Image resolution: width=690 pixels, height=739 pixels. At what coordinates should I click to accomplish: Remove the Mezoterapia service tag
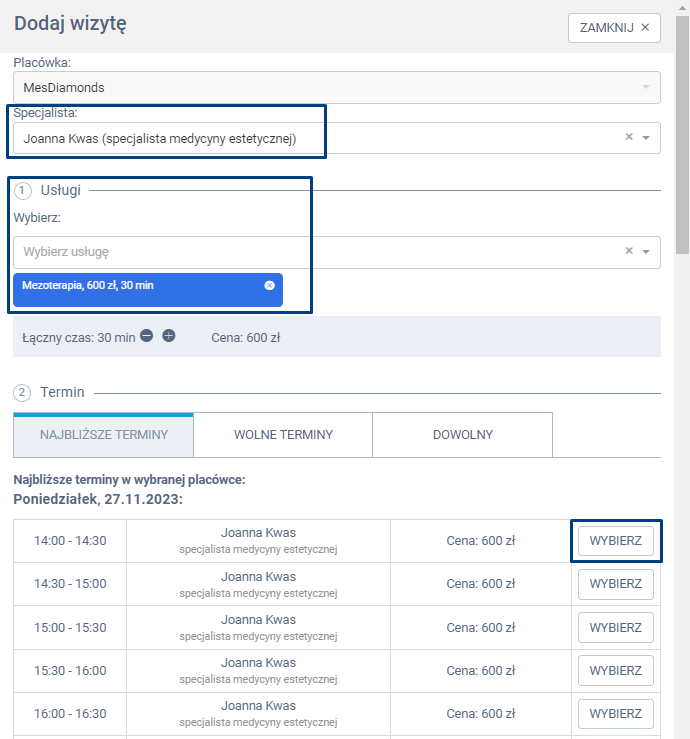pos(269,286)
